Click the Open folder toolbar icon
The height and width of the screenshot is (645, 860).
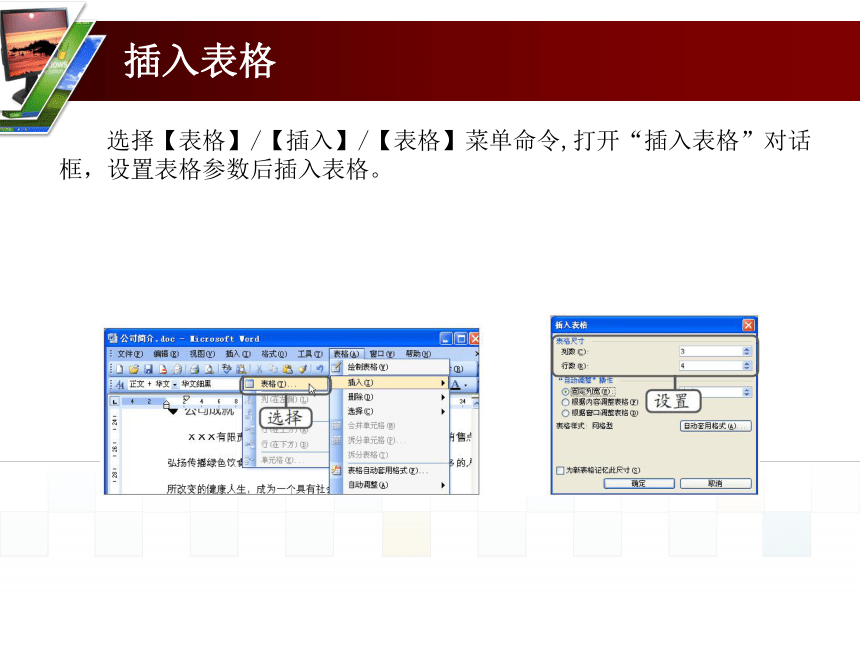pos(134,369)
